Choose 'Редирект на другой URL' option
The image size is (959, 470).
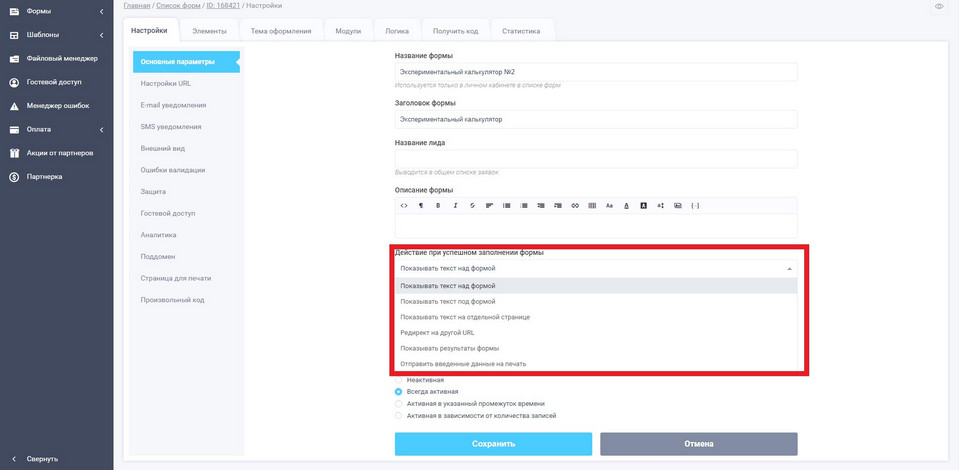[437, 332]
